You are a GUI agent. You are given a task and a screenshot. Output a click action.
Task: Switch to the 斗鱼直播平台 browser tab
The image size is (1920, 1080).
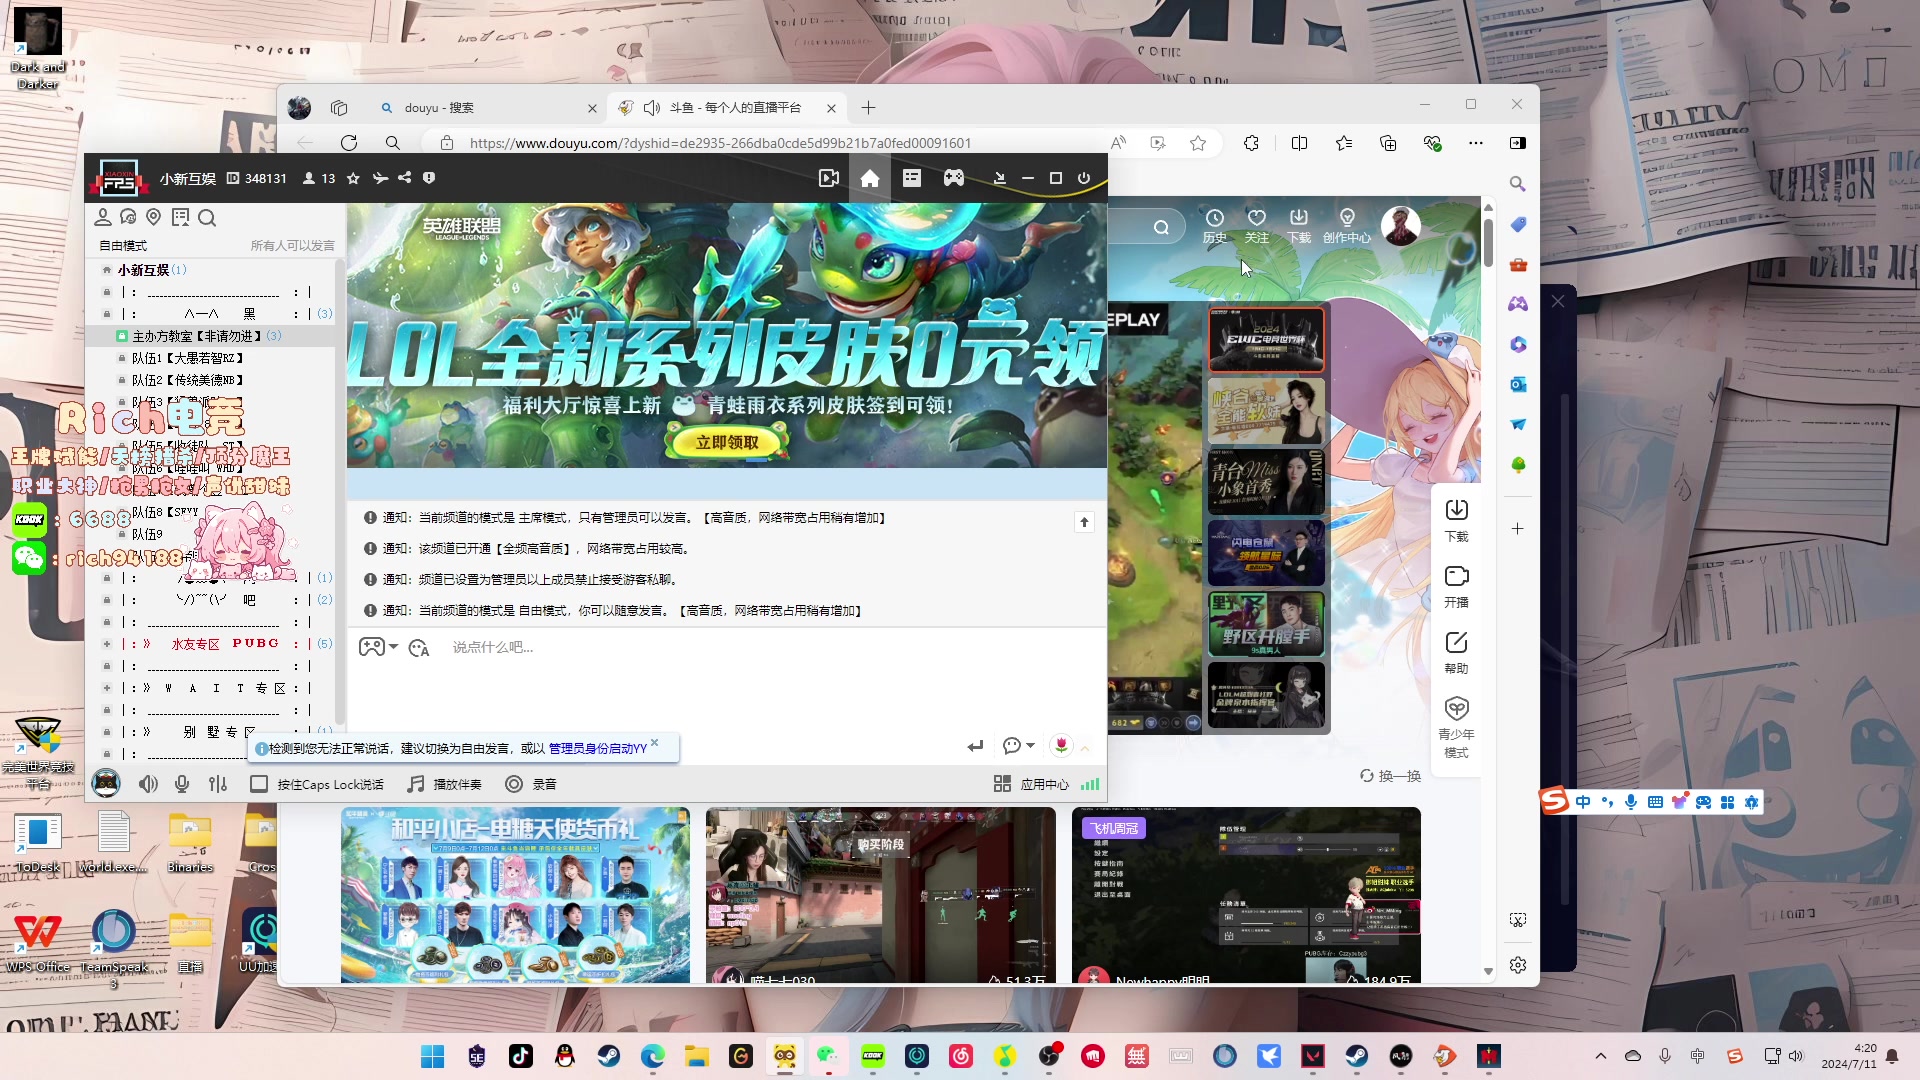click(x=730, y=107)
